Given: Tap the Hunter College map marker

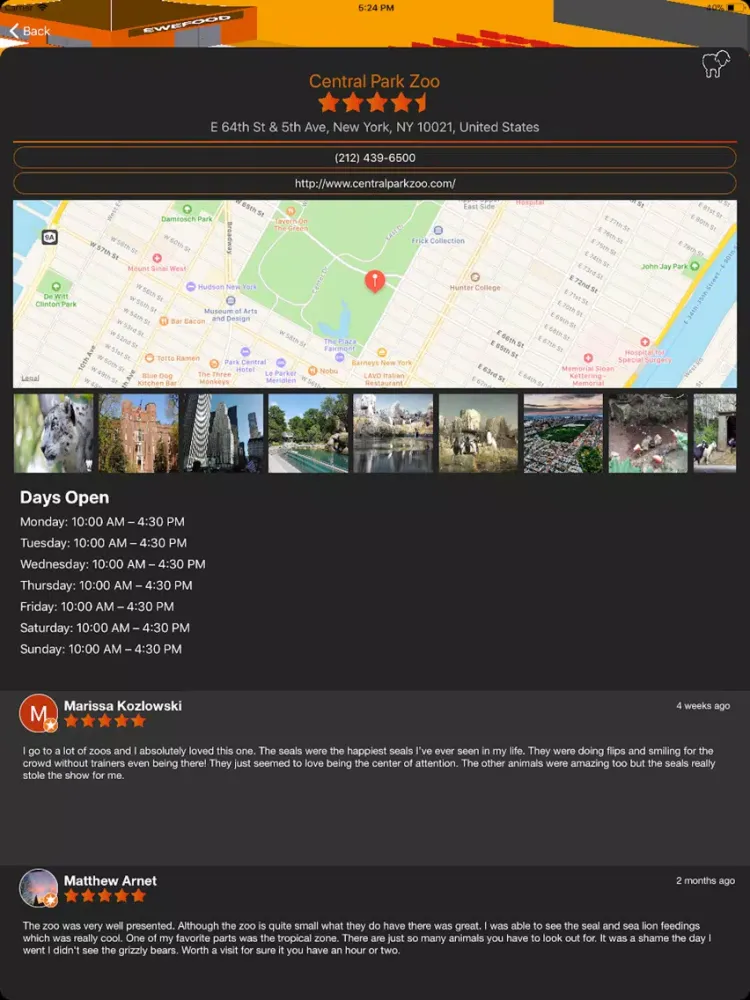Looking at the screenshot, I should pos(474,277).
